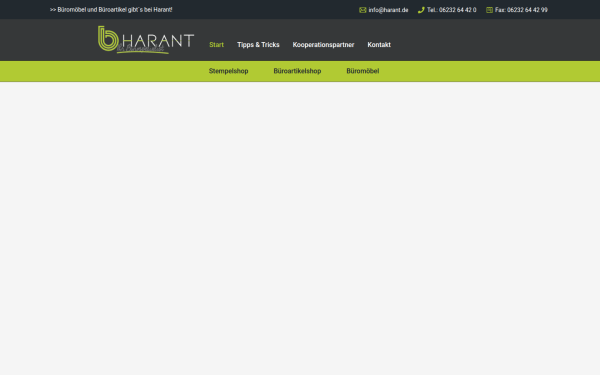Image resolution: width=600 pixels, height=375 pixels.
Task: Visit the Büroartikelshop link
Action: pyautogui.click(x=297, y=71)
